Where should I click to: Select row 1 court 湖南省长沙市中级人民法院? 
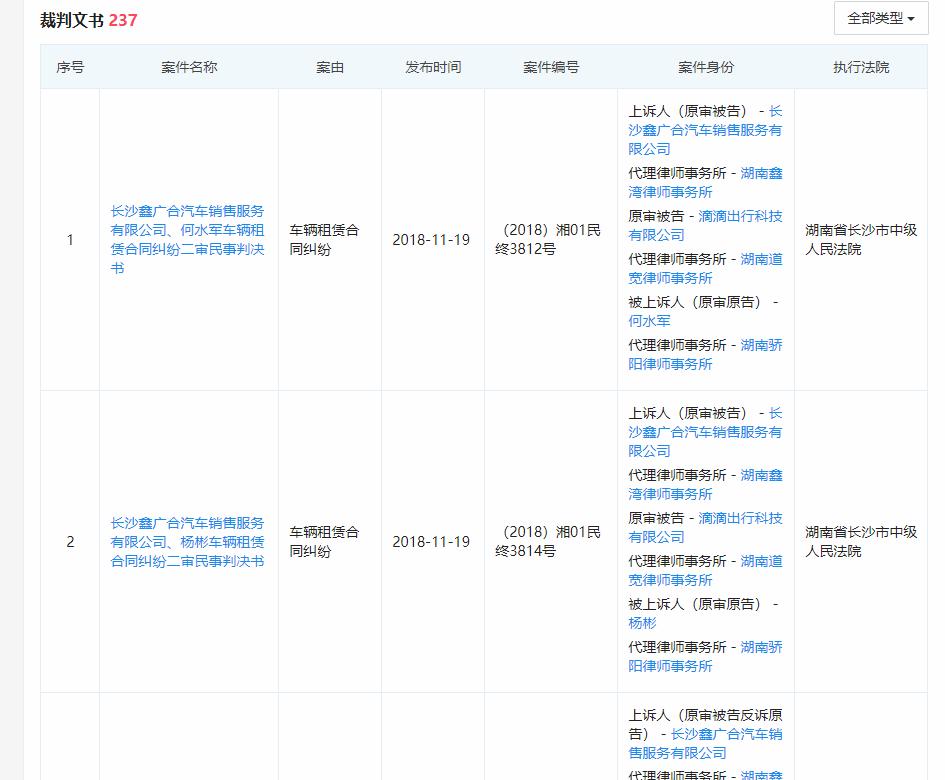[861, 239]
